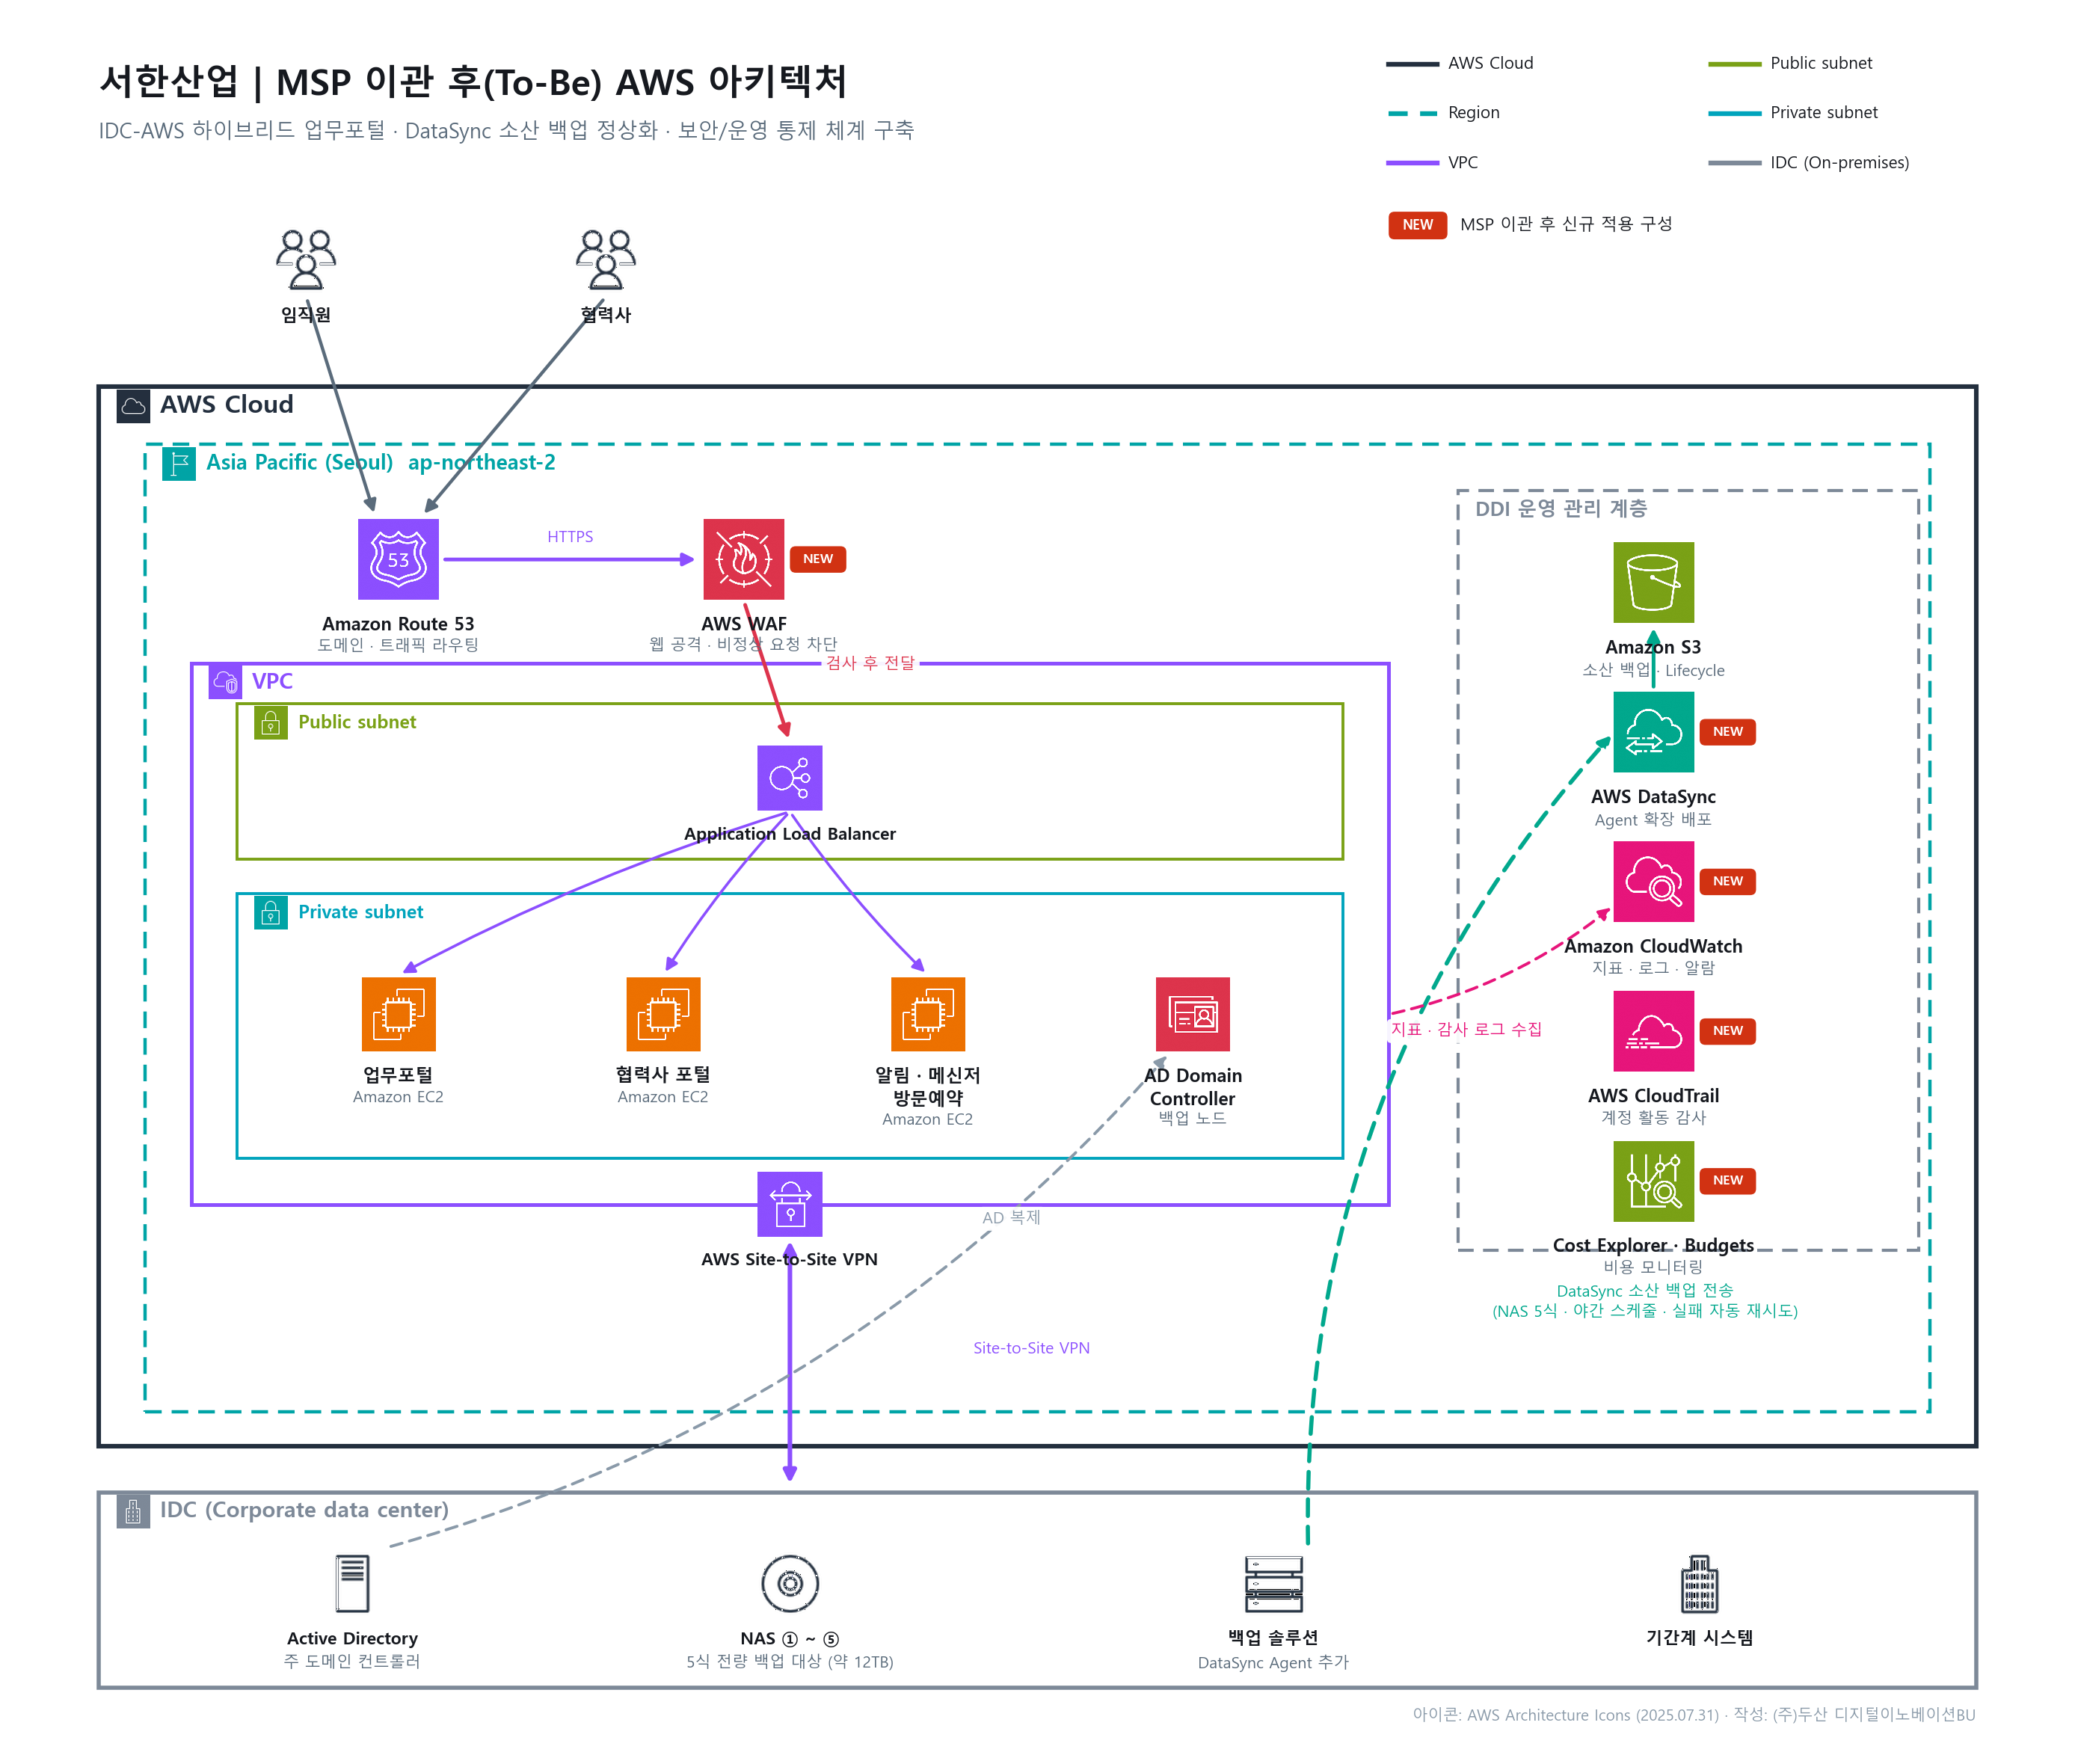
Task: Select the '지표 · 감사 로그 수집' label
Action: tap(1466, 1029)
